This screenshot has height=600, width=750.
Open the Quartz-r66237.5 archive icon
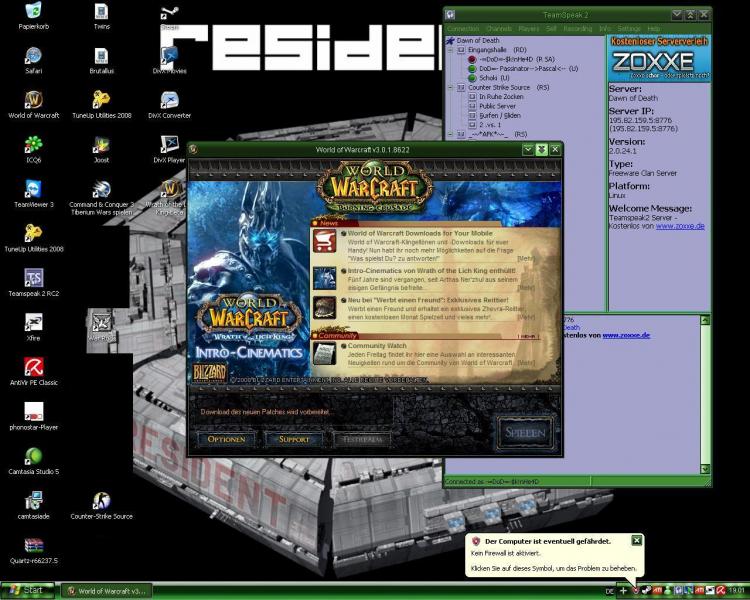[33, 549]
